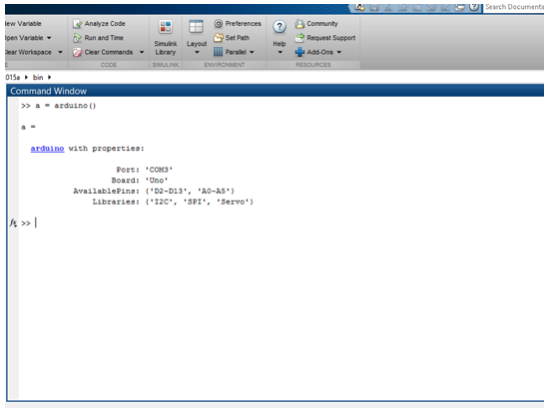This screenshot has height=410, width=551.
Task: Open the Layout dropdown arrow
Action: point(197,52)
